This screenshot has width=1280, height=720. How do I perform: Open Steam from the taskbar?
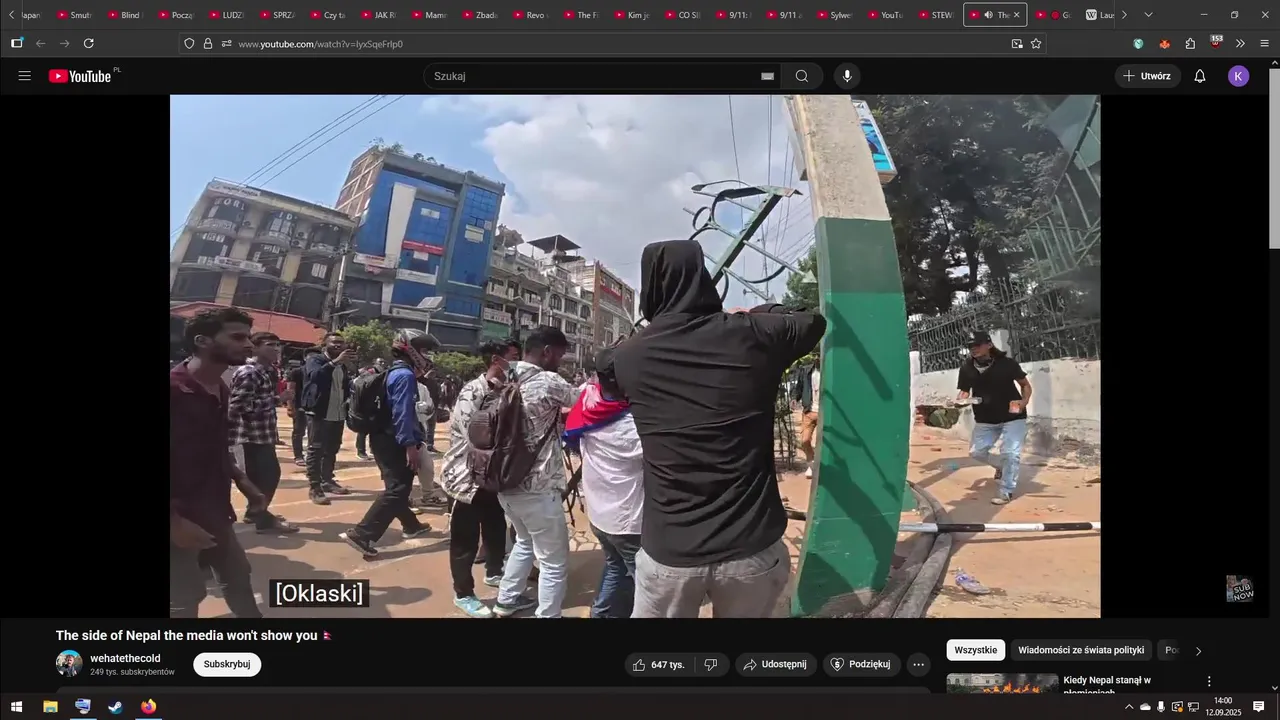point(116,707)
